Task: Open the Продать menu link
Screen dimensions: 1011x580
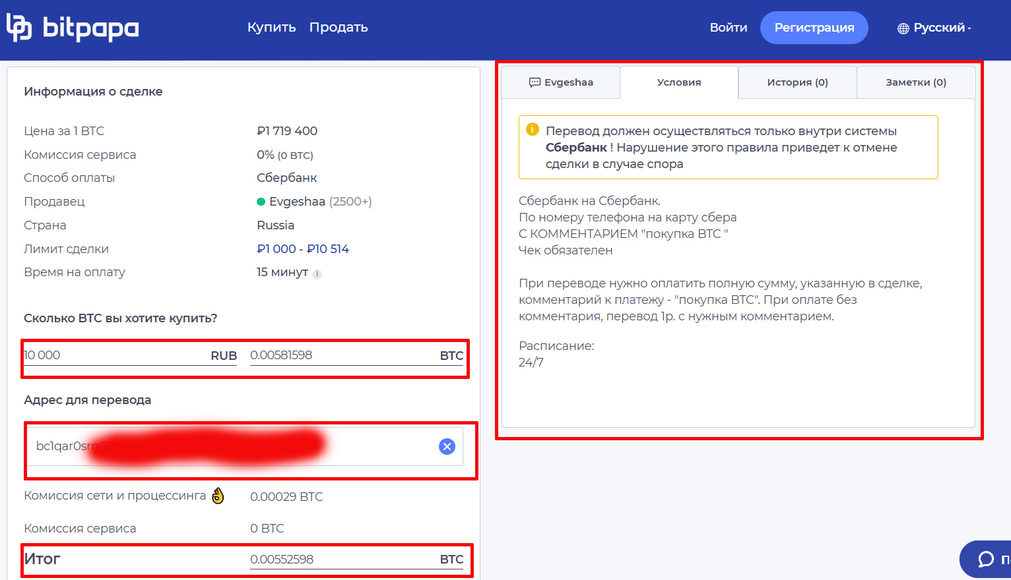Action: coord(338,28)
